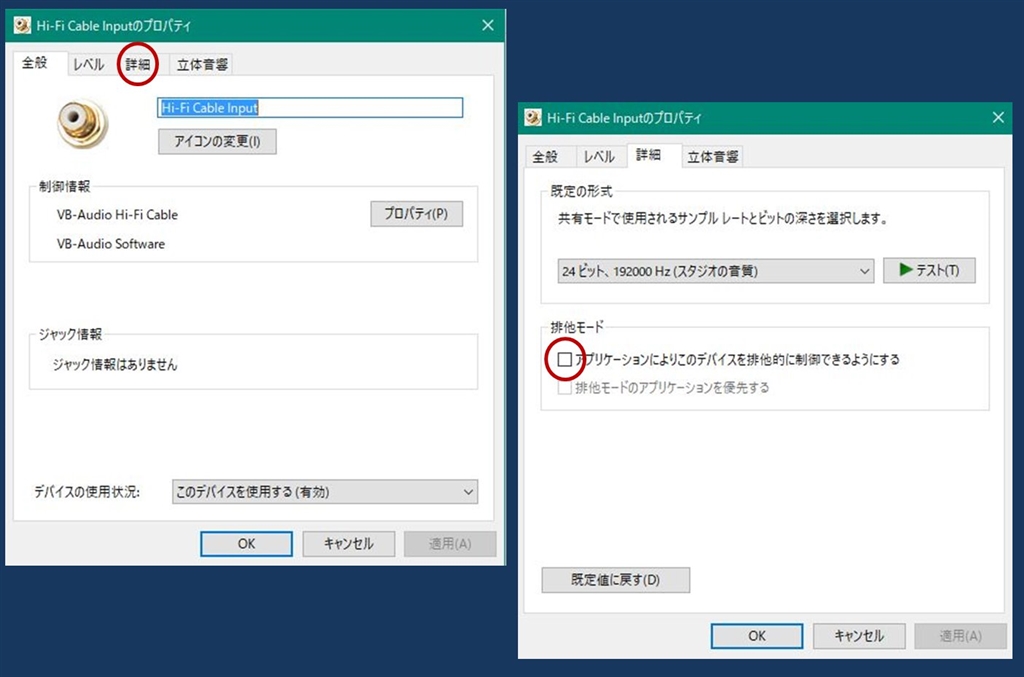Click the Hi-Fi Cable Input name field
Viewport: 1024px width, 677px height.
click(x=310, y=108)
